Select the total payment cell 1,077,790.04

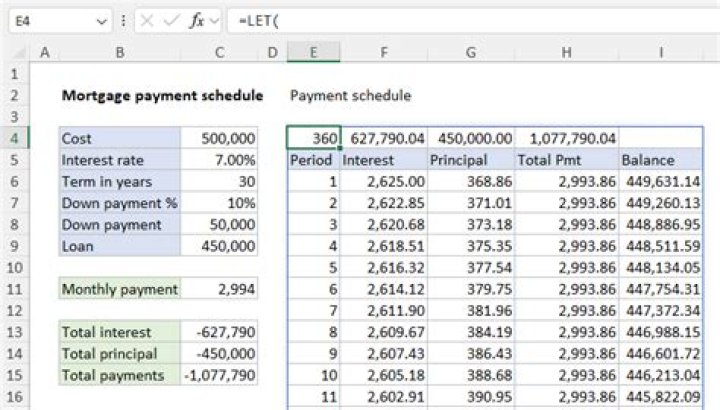[x=567, y=138]
